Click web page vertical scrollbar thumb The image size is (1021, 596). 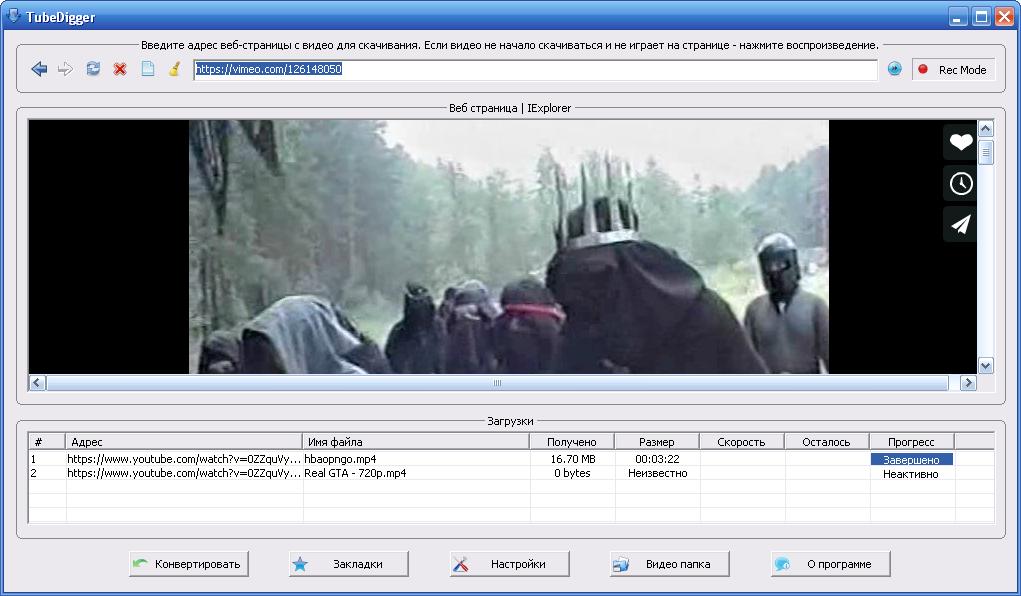(x=985, y=152)
